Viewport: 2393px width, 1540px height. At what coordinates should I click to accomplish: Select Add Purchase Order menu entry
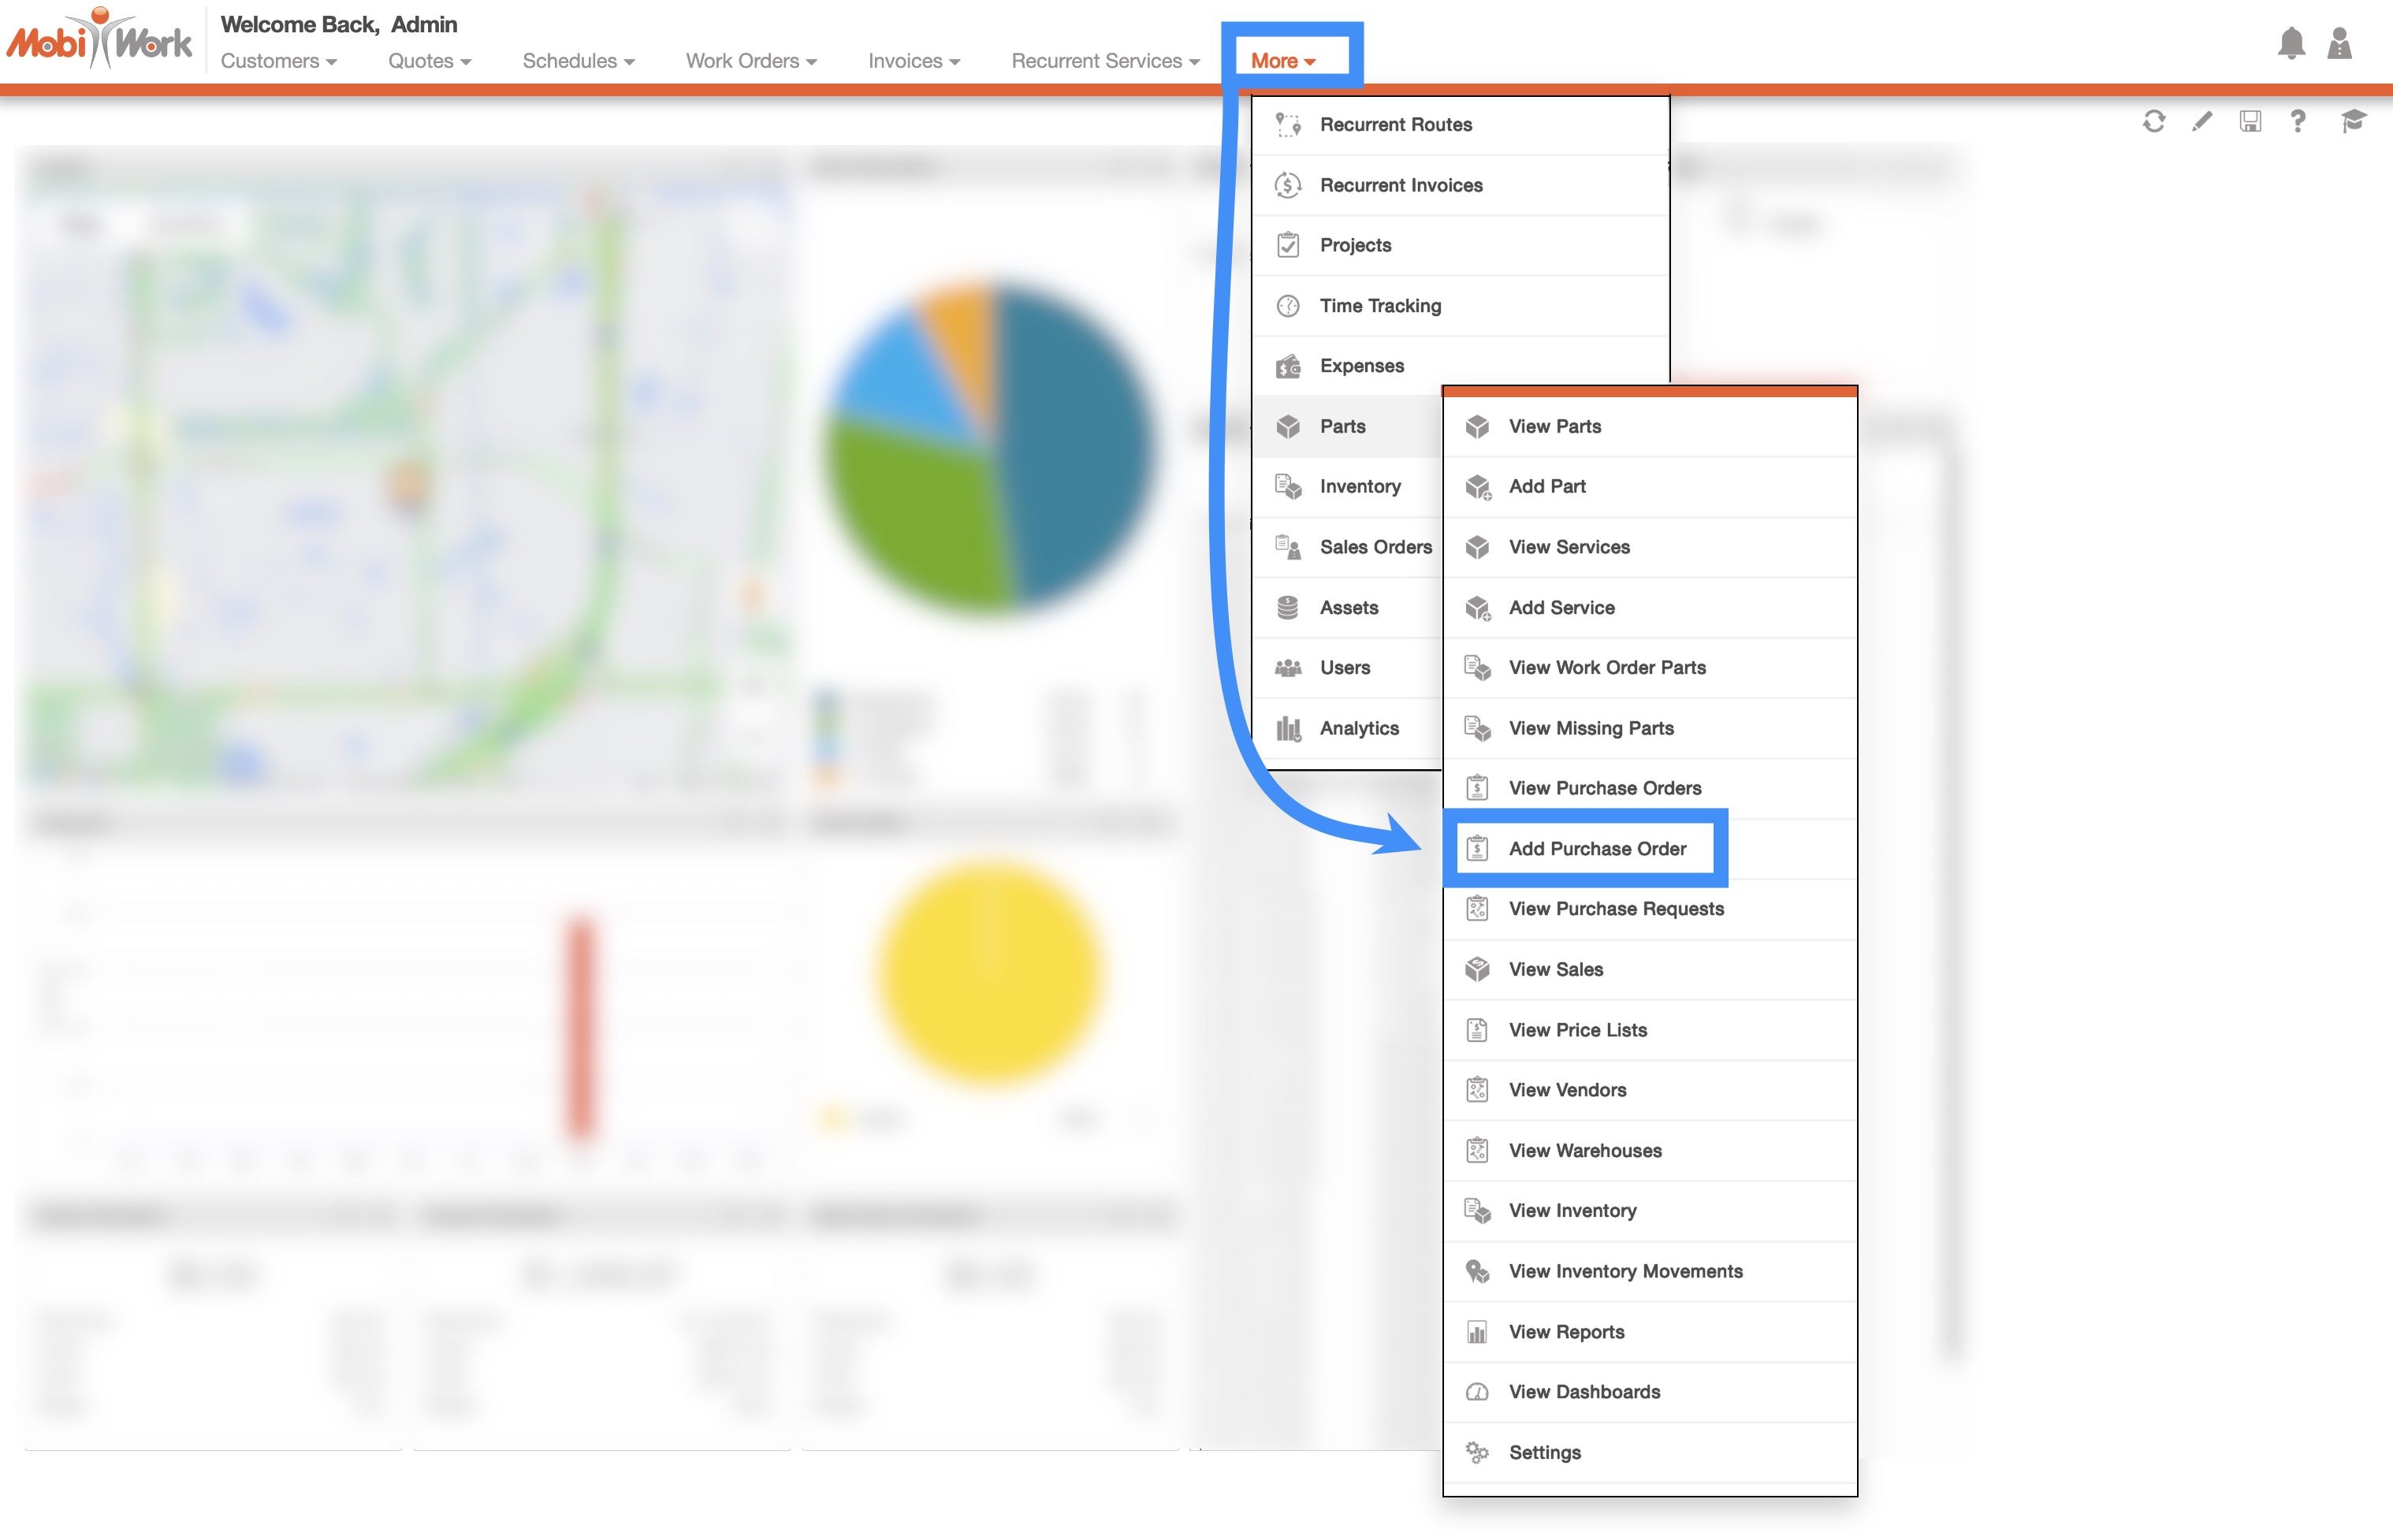click(1597, 848)
